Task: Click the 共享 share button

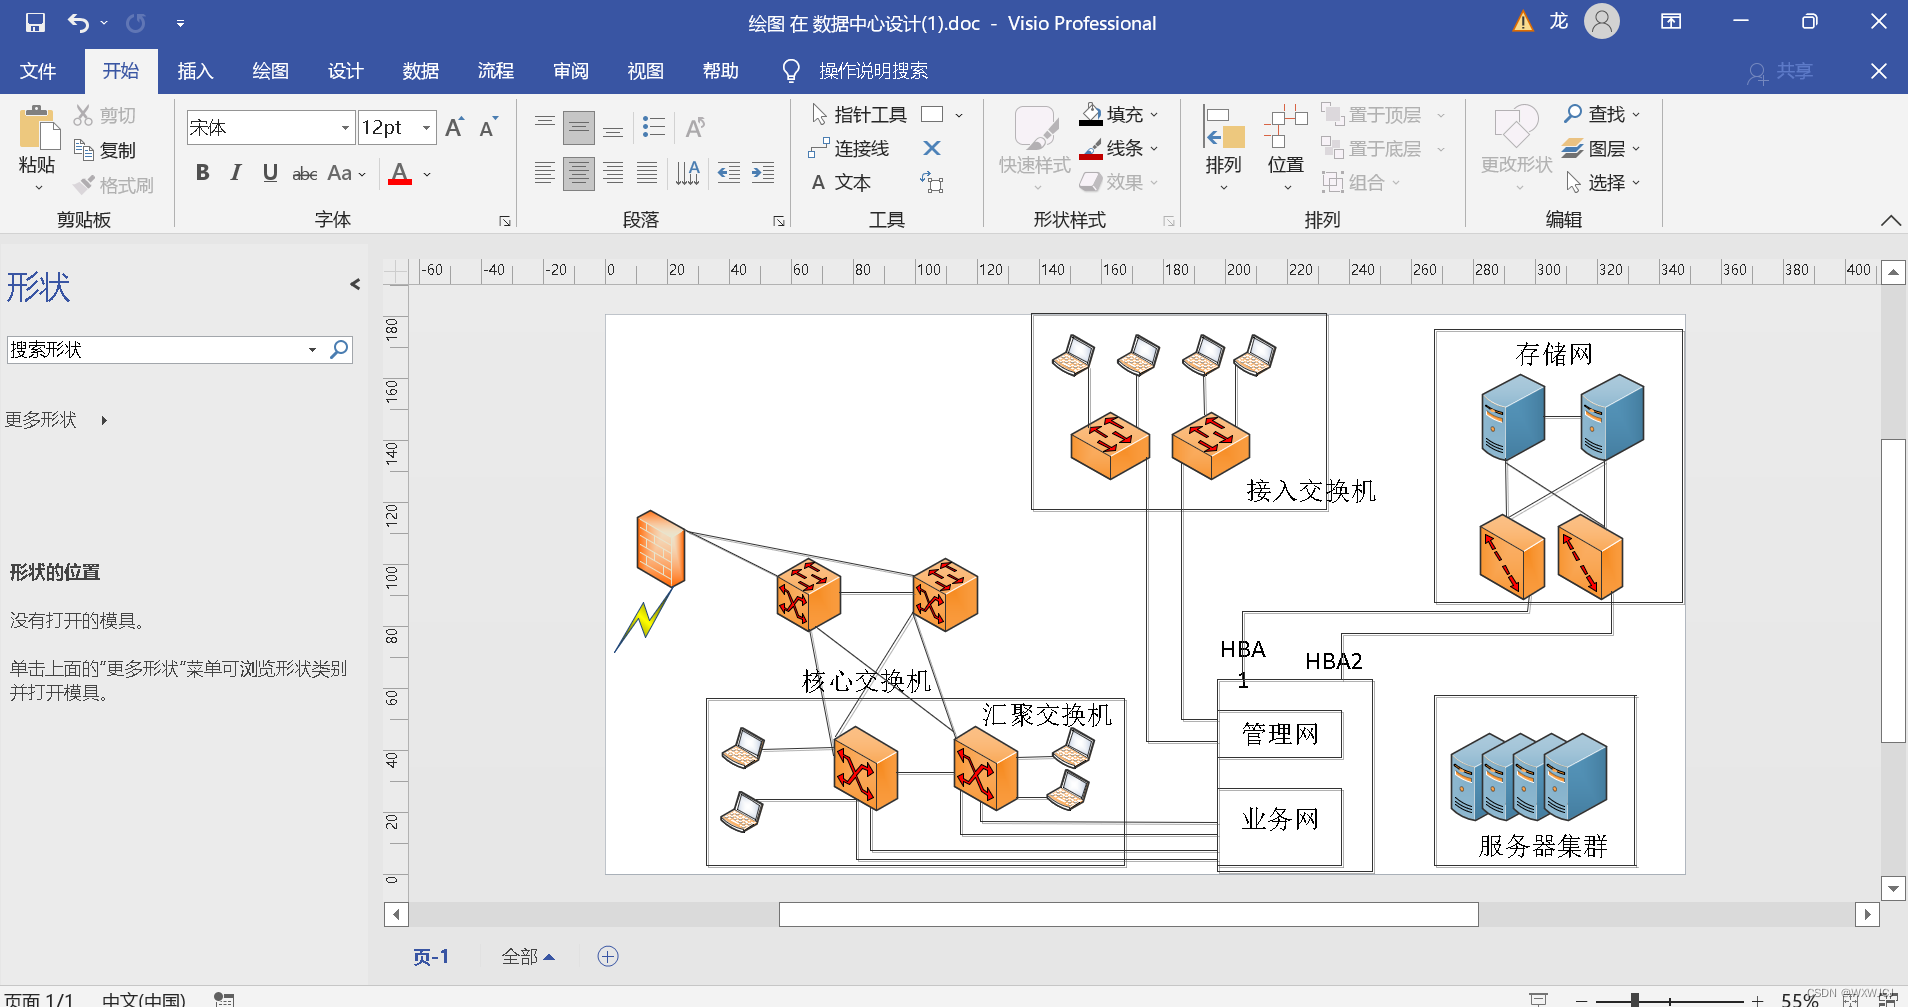Action: pyautogui.click(x=1781, y=72)
